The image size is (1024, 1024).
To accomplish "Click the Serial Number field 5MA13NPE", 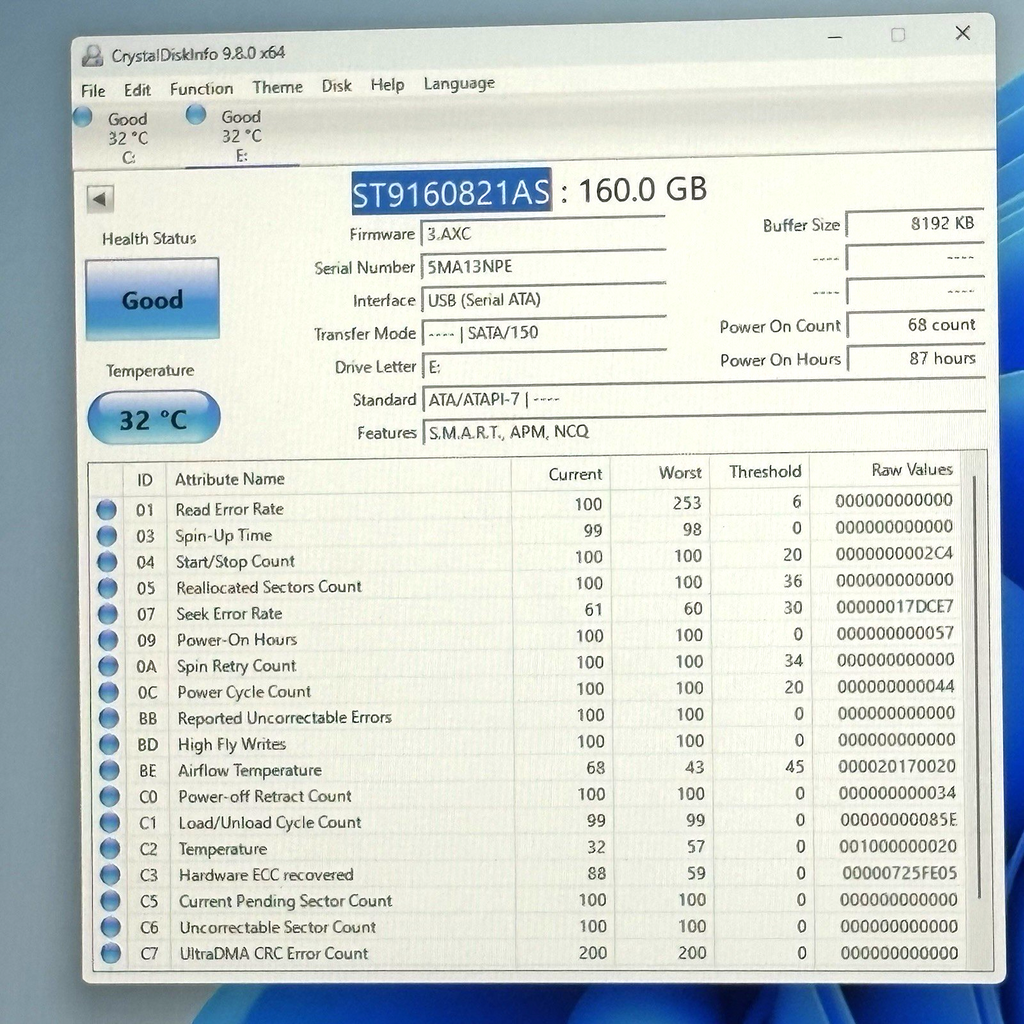I will point(543,267).
